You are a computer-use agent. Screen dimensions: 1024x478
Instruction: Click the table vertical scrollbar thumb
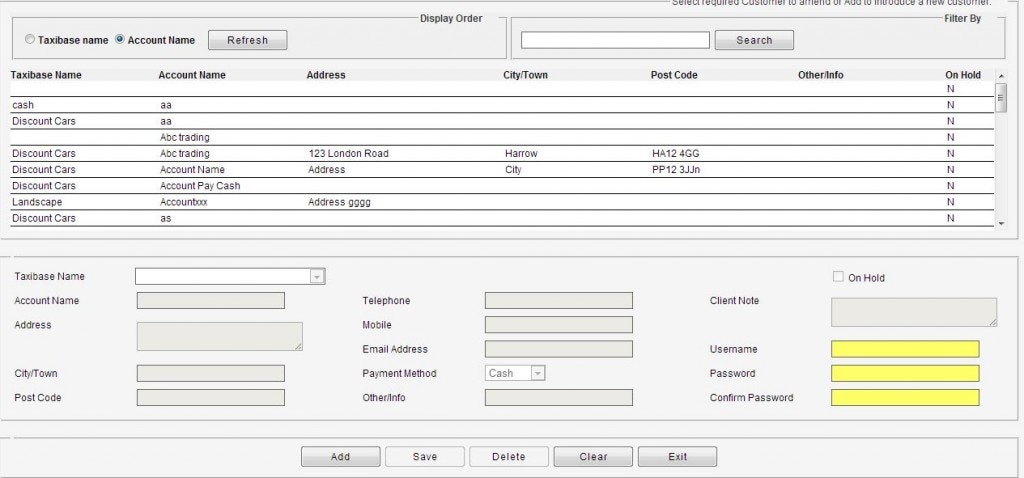[x=1000, y=97]
